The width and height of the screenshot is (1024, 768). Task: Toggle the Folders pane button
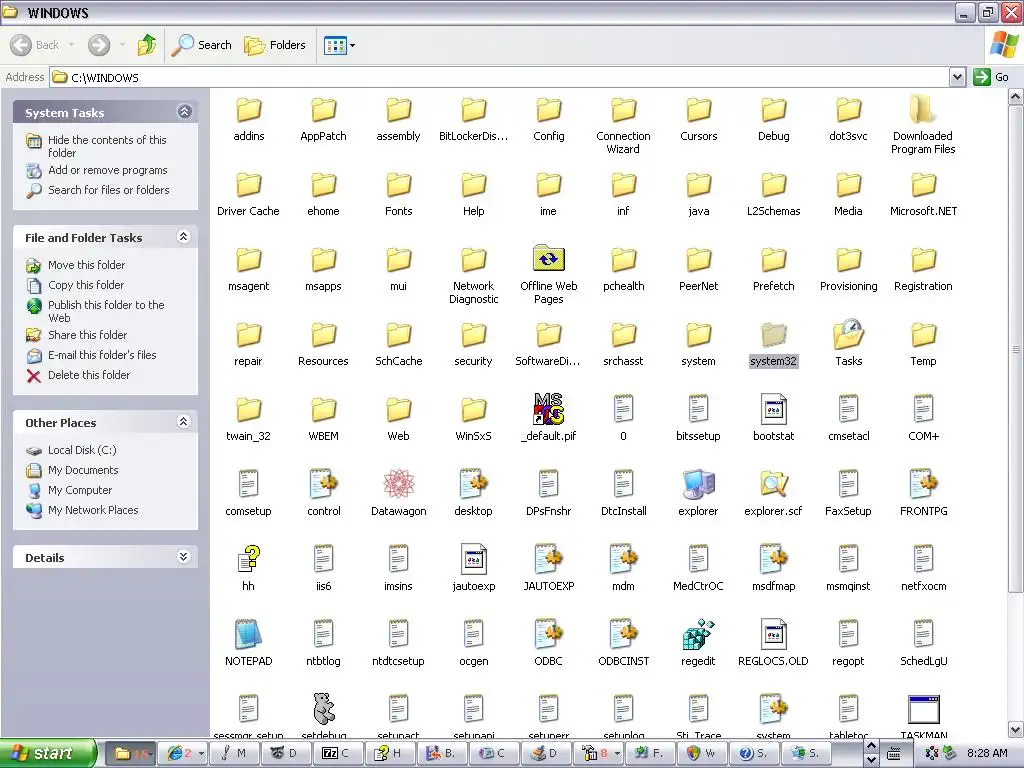pyautogui.click(x=275, y=45)
